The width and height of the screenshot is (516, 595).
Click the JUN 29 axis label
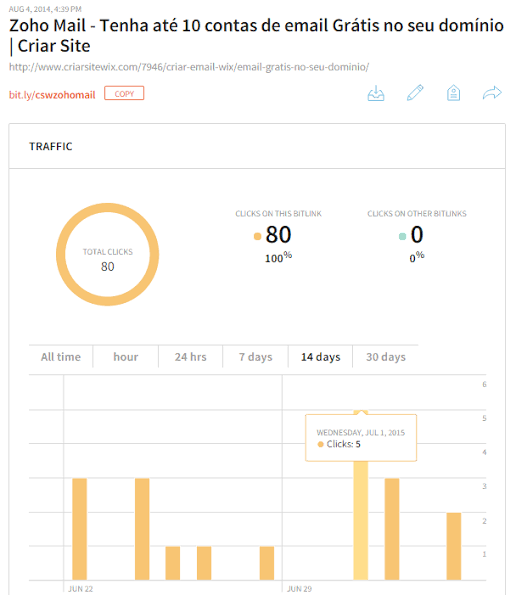[x=299, y=589]
